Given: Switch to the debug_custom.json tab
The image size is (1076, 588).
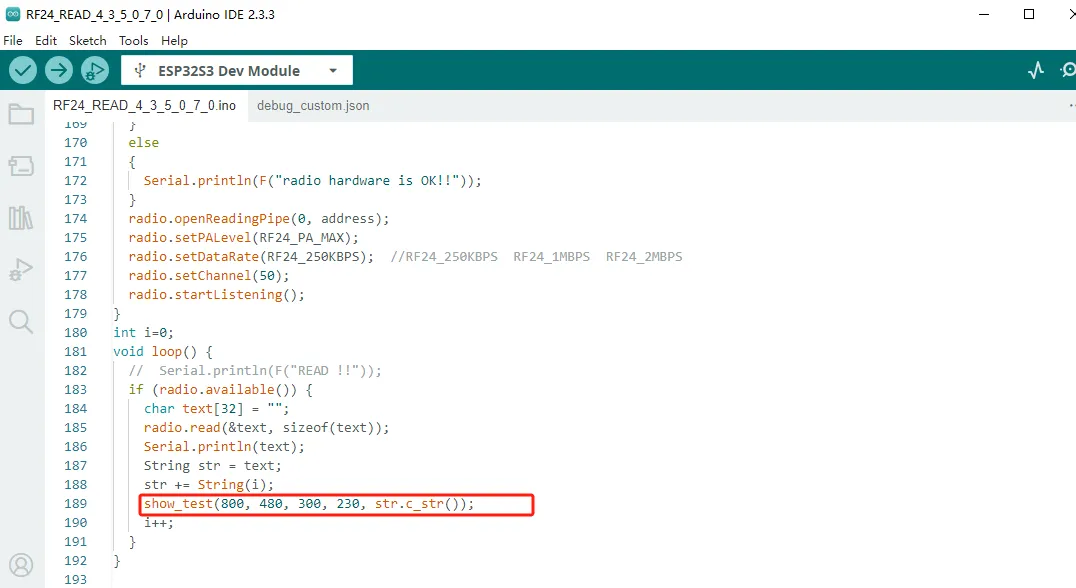Looking at the screenshot, I should pyautogui.click(x=313, y=105).
